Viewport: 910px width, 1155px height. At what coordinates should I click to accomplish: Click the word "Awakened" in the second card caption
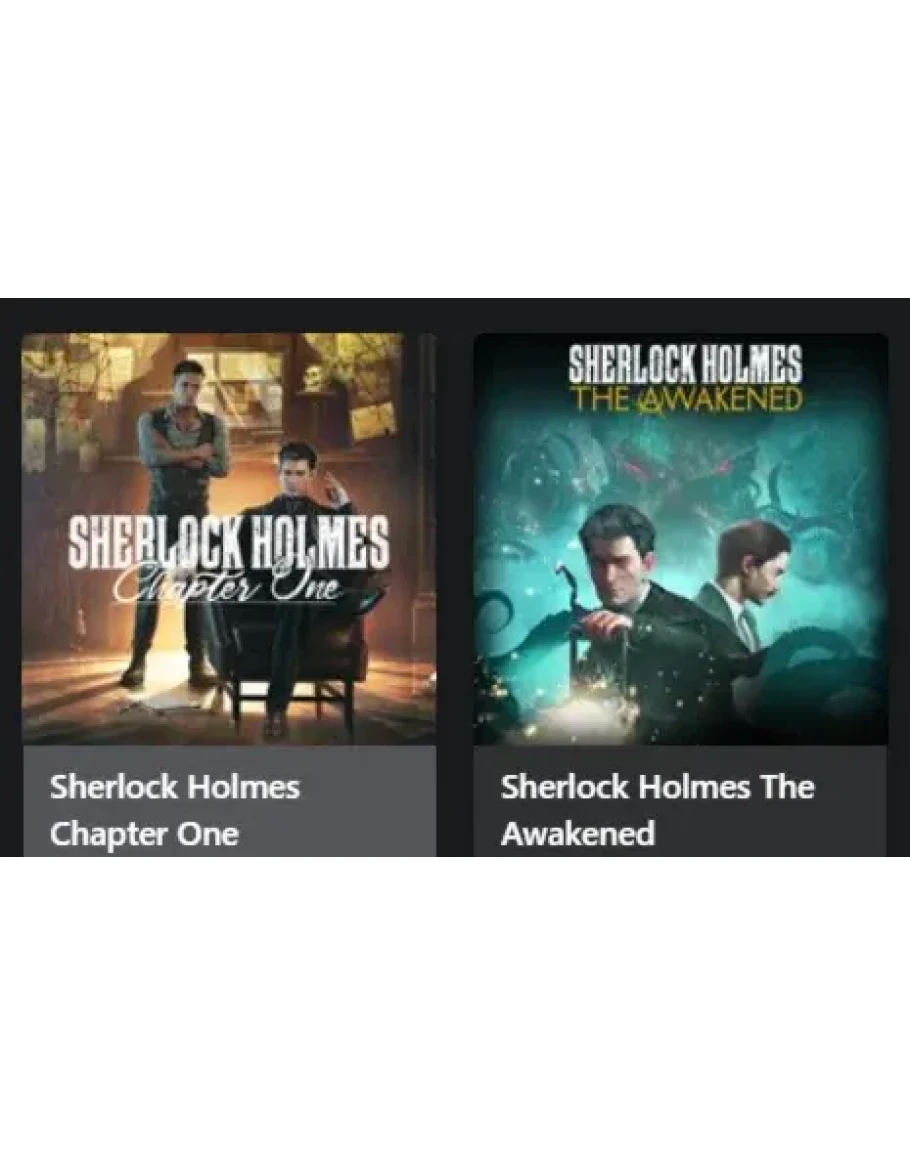578,834
